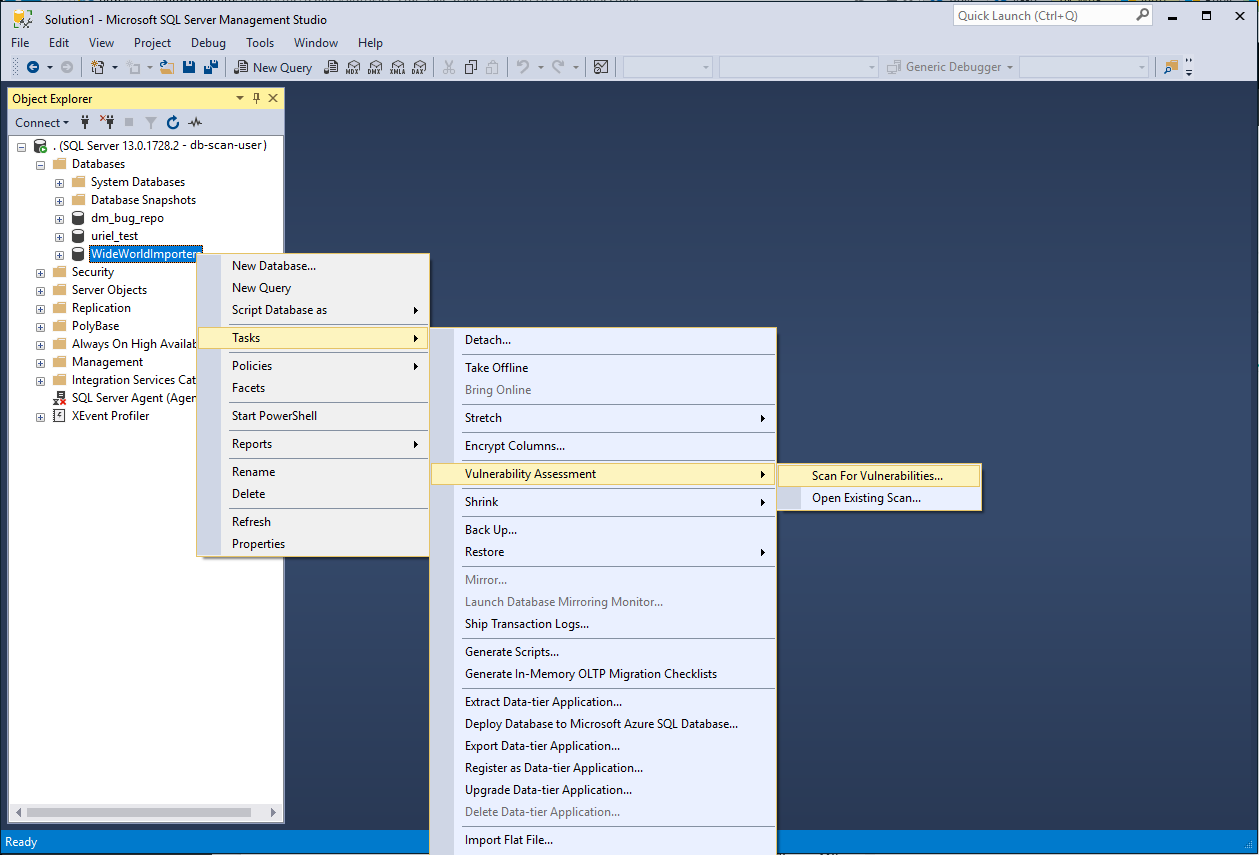Expand the Security folder node
Image resolution: width=1259 pixels, height=855 pixels.
(40, 271)
